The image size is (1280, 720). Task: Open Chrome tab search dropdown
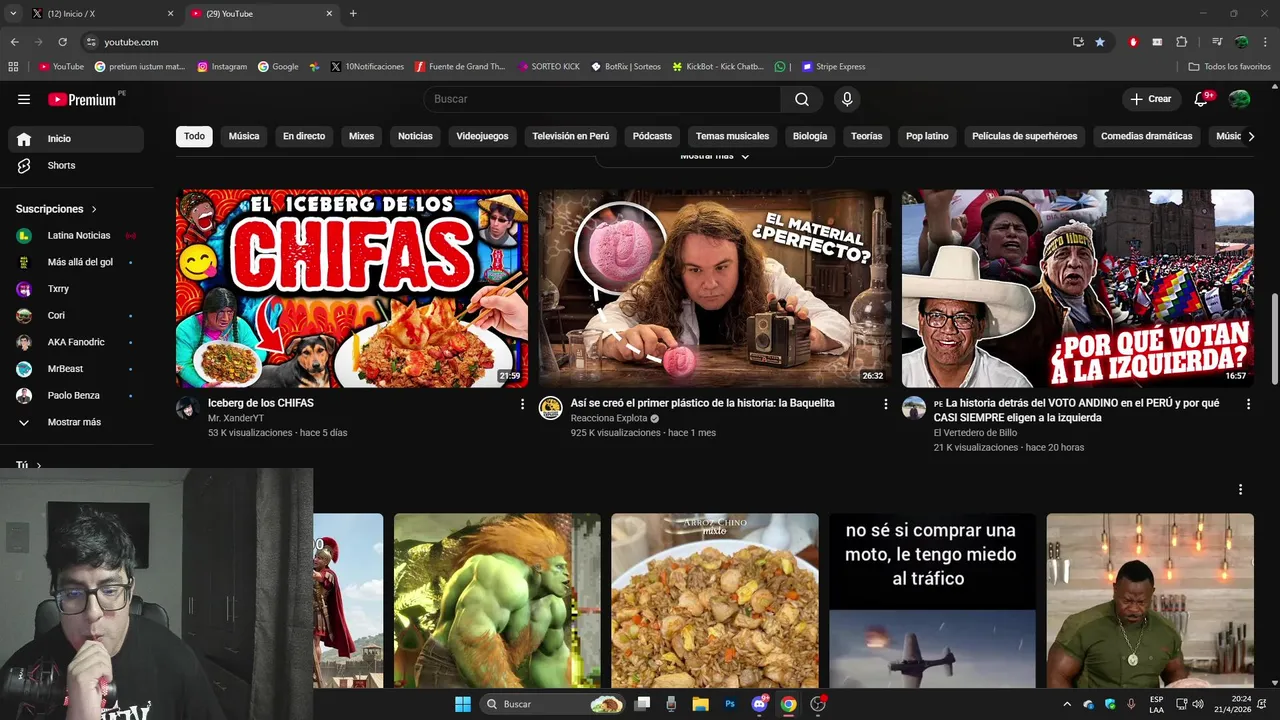(13, 14)
